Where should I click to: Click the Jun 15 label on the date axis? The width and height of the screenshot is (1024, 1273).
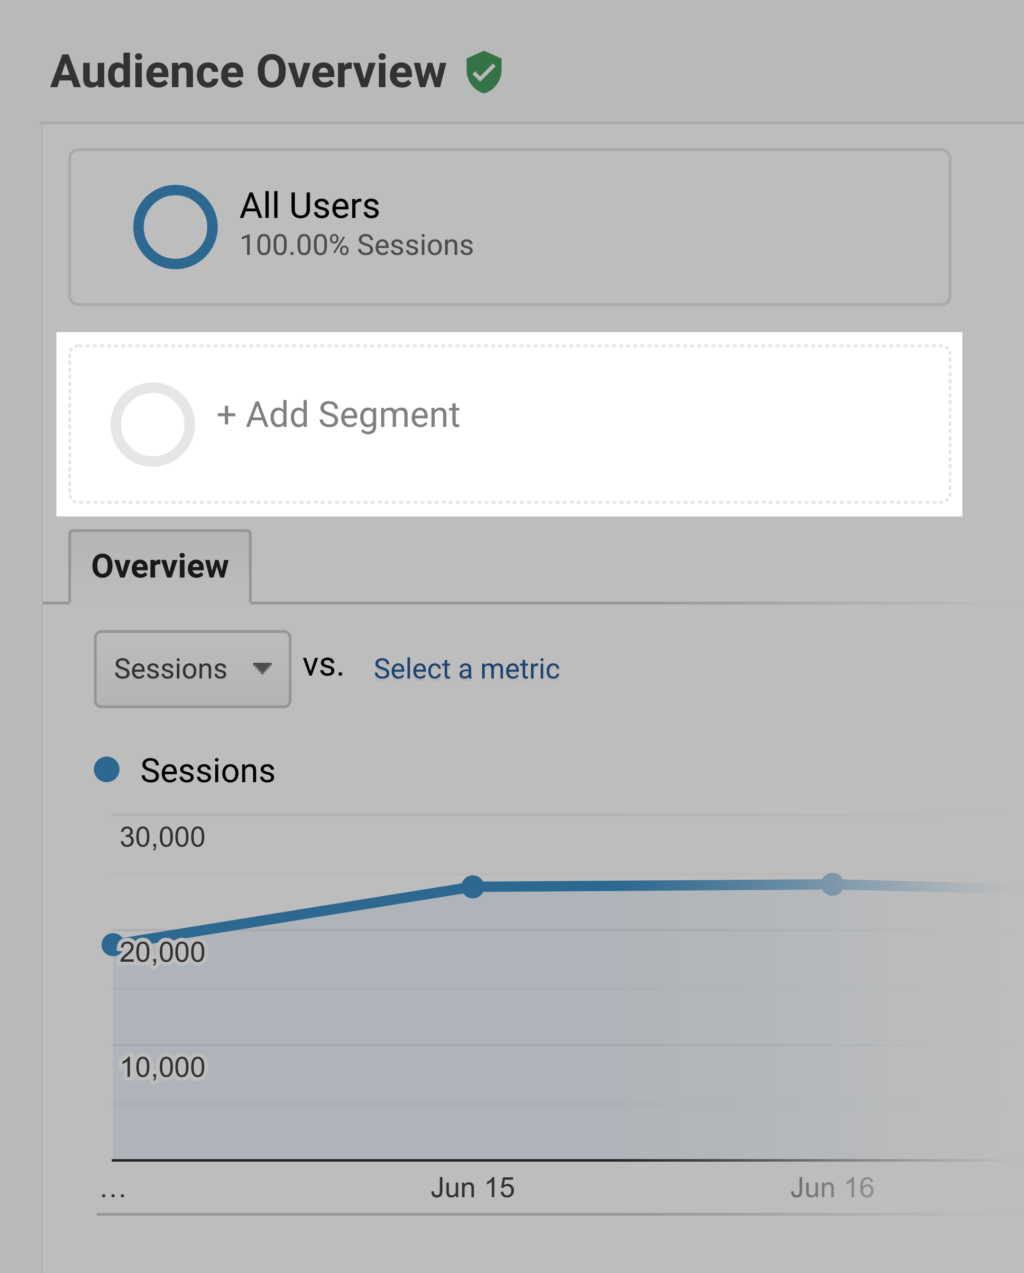[472, 1187]
